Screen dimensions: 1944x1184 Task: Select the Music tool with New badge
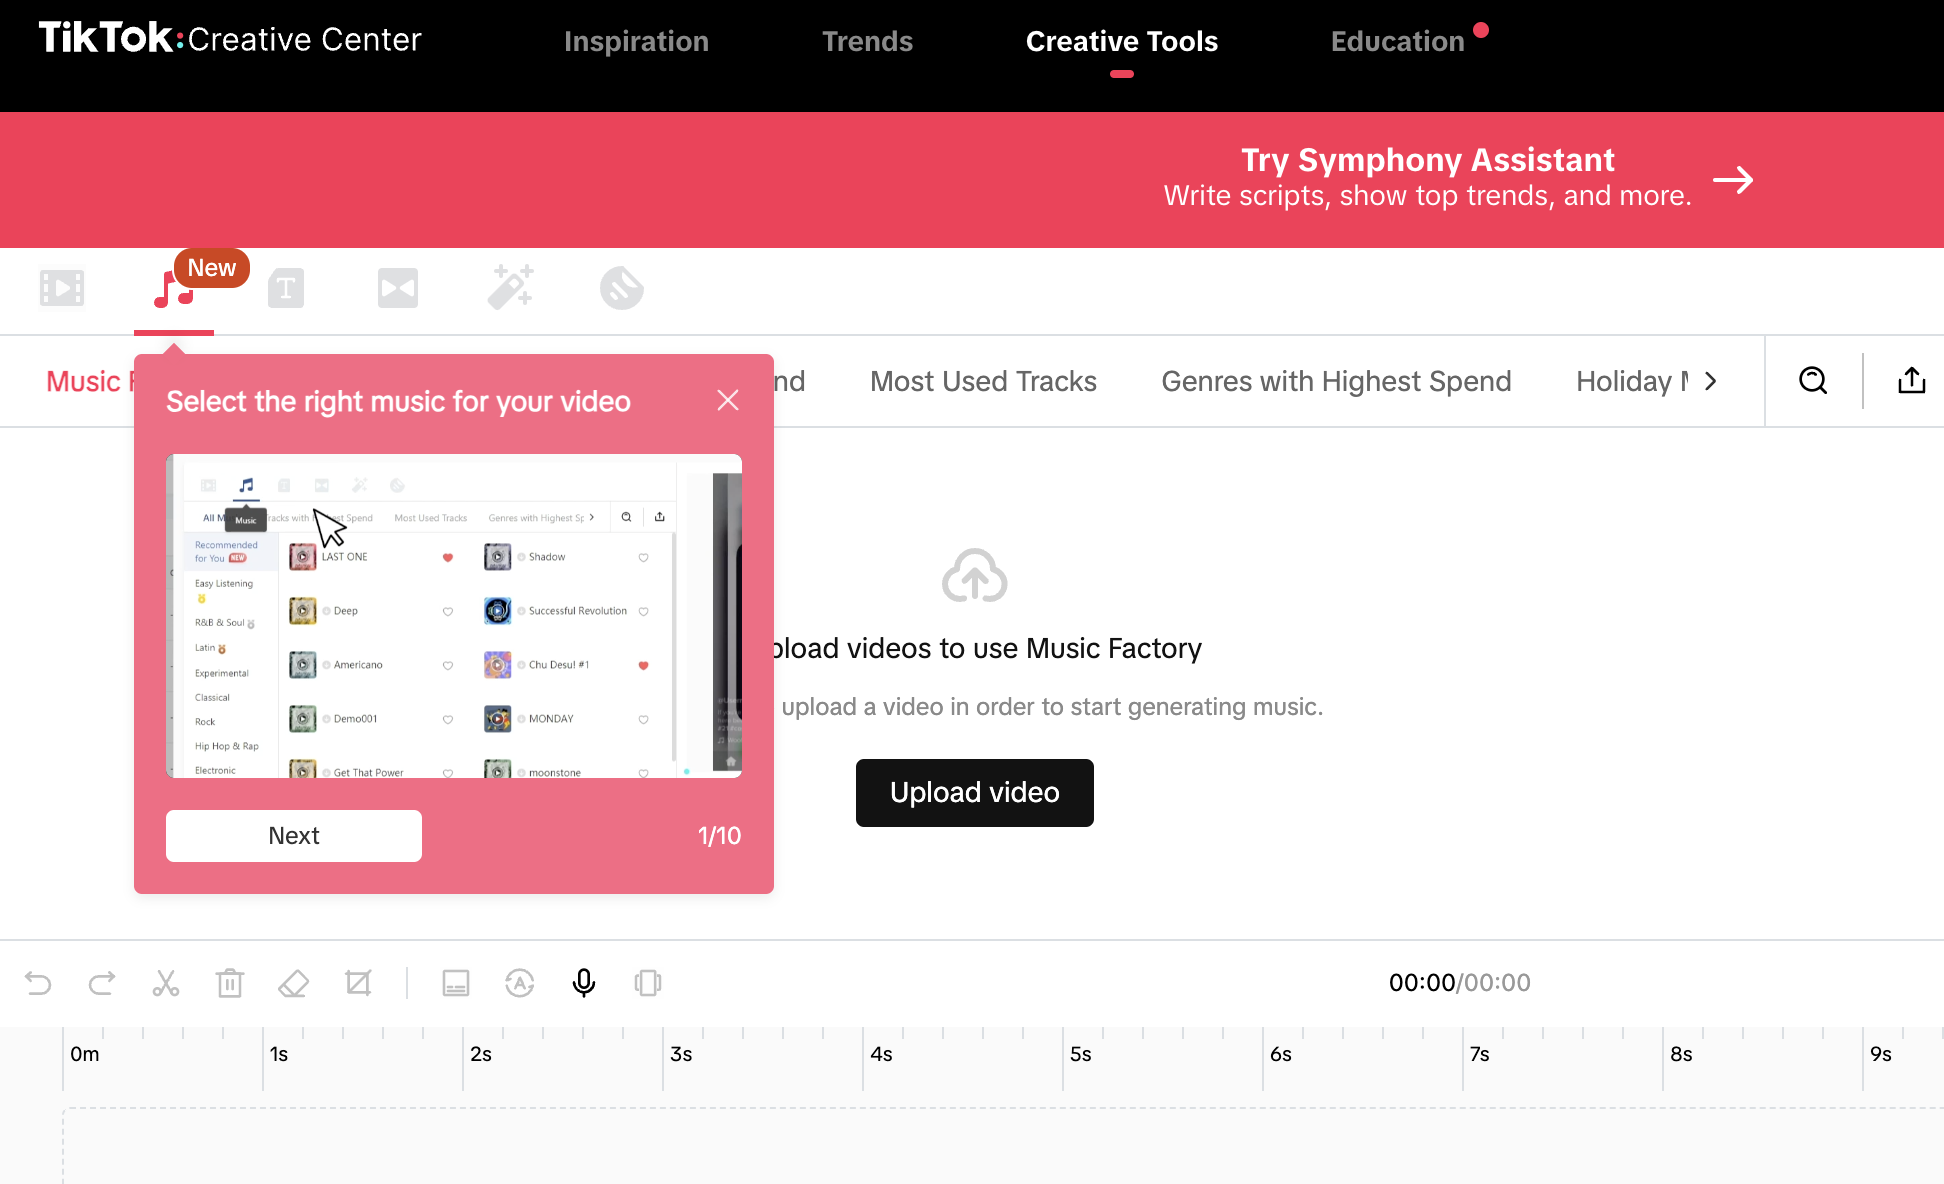click(174, 289)
